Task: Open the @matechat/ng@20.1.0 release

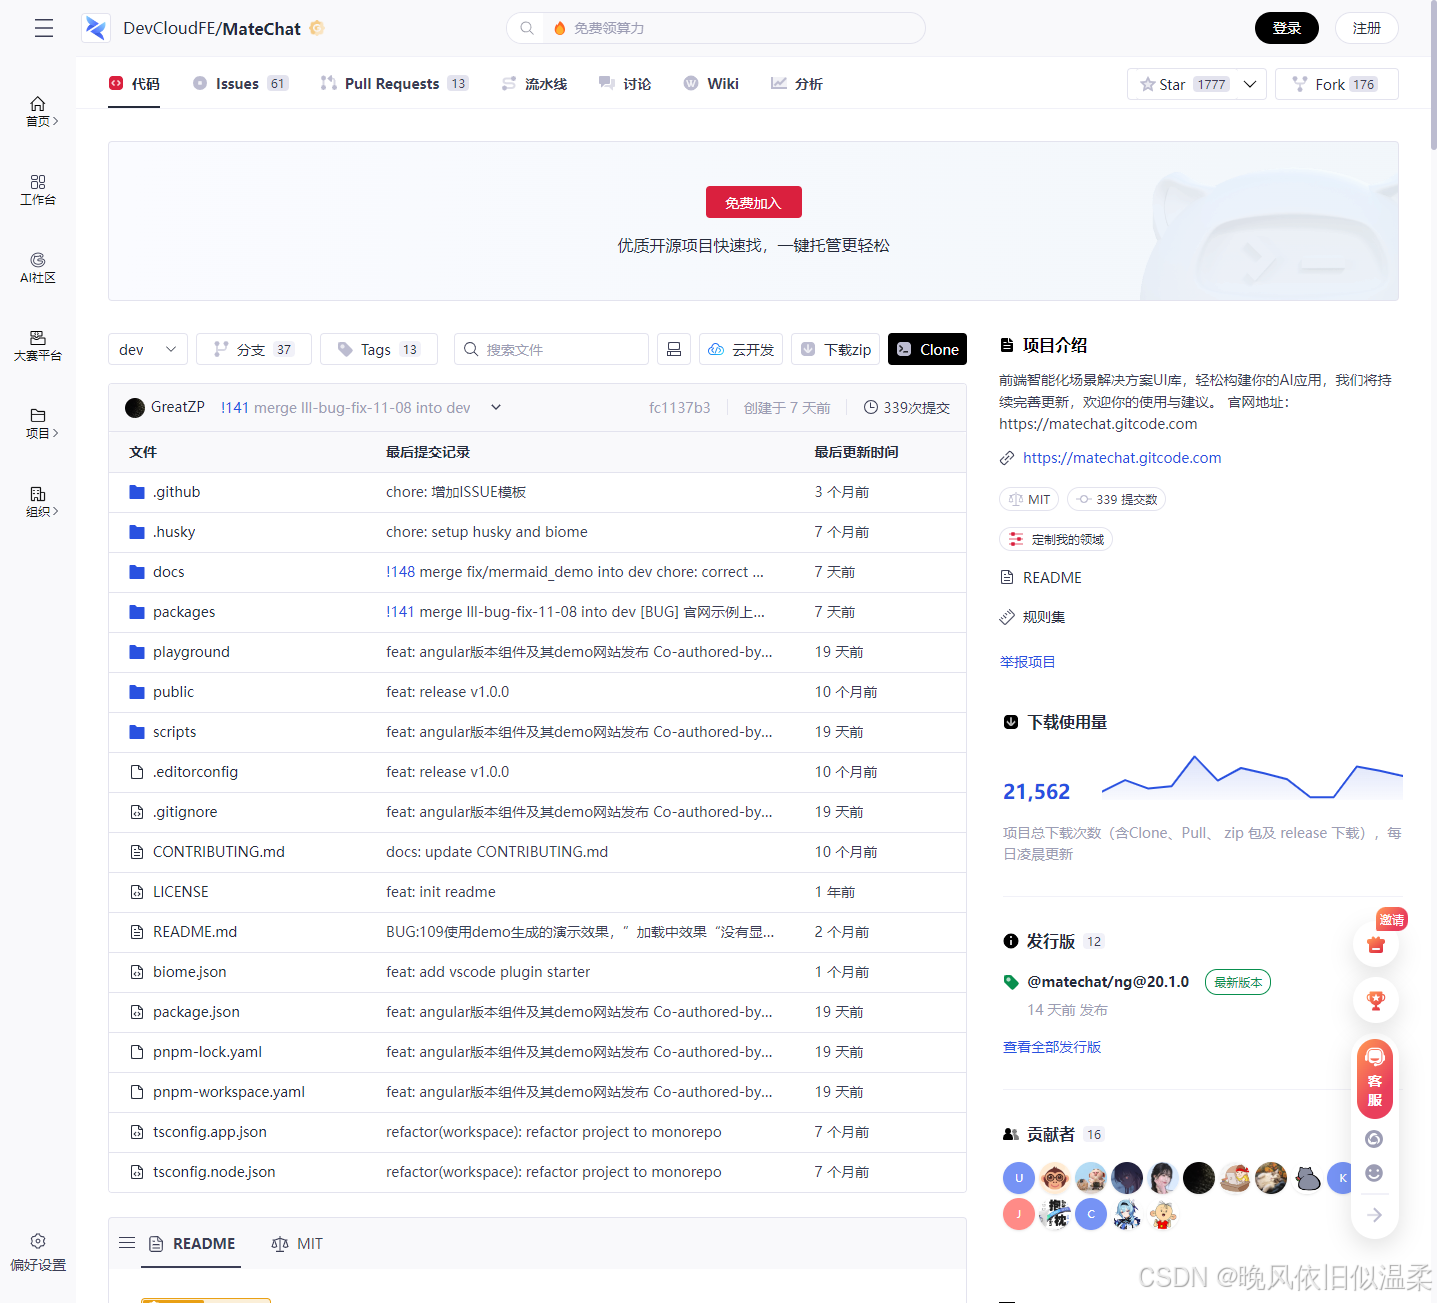Action: [x=1108, y=982]
